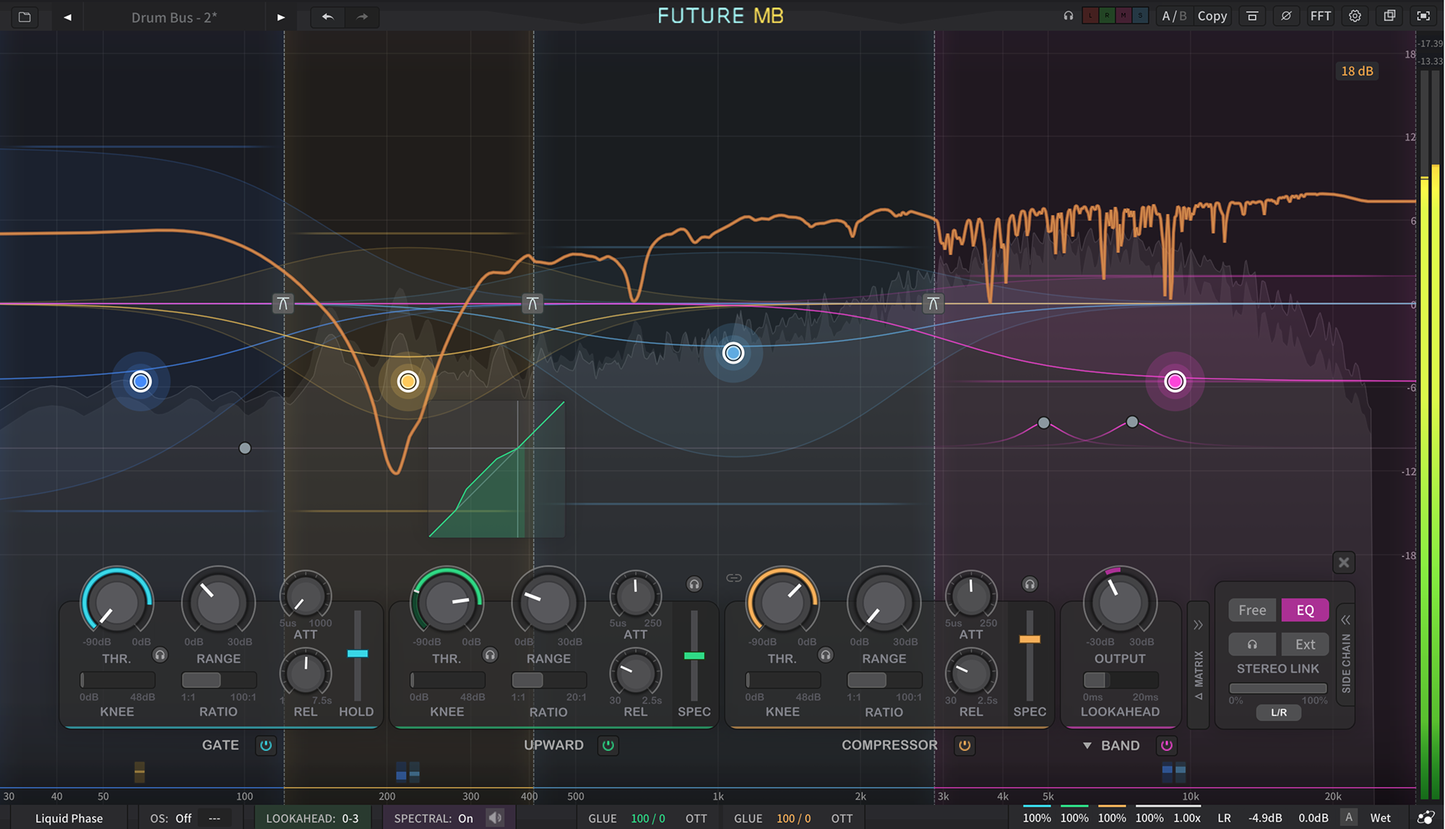Screen dimensions: 1445x829
Task: Click the collapse-view icon next to Copy
Action: (1251, 16)
